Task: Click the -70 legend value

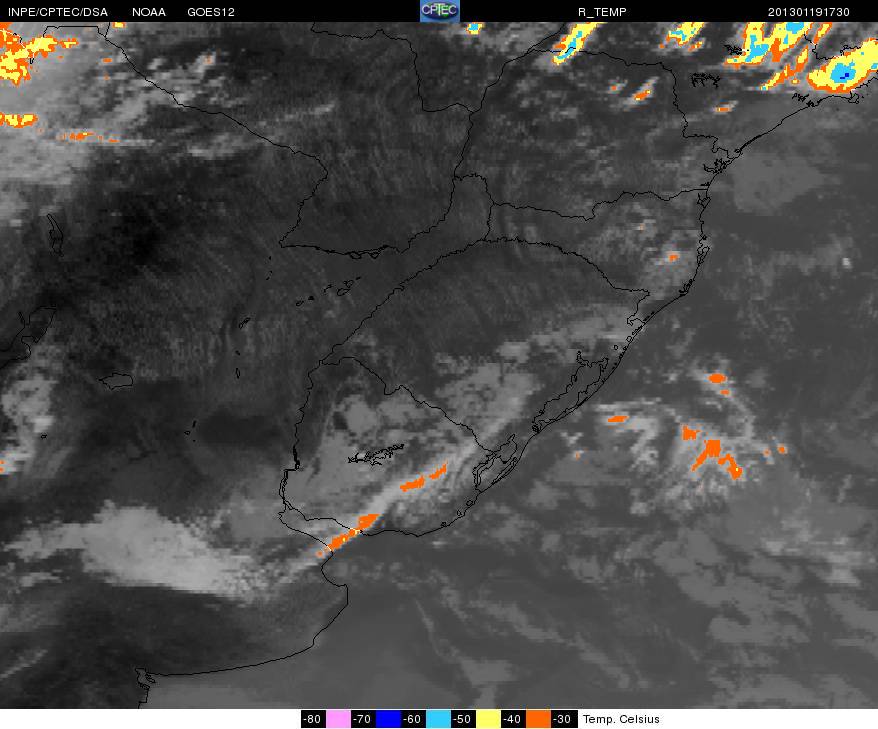Action: [x=363, y=719]
